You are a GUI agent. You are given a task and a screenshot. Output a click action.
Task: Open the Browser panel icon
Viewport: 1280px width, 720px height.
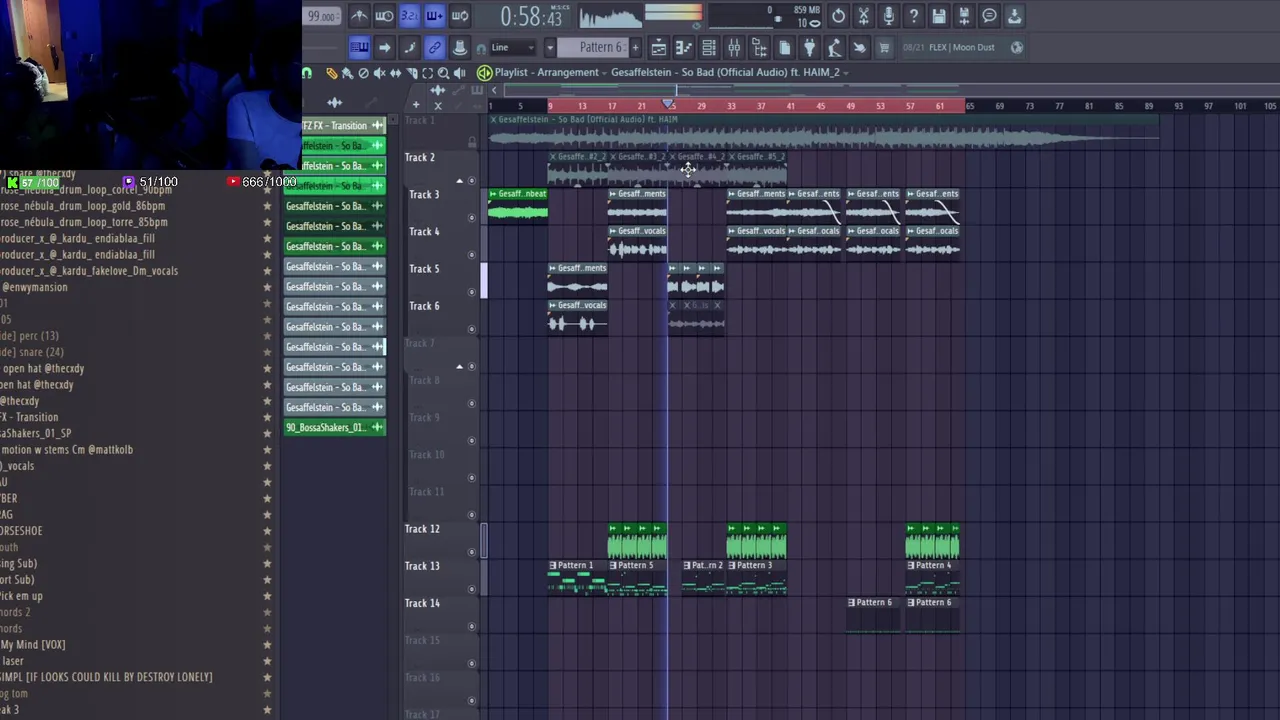[759, 47]
